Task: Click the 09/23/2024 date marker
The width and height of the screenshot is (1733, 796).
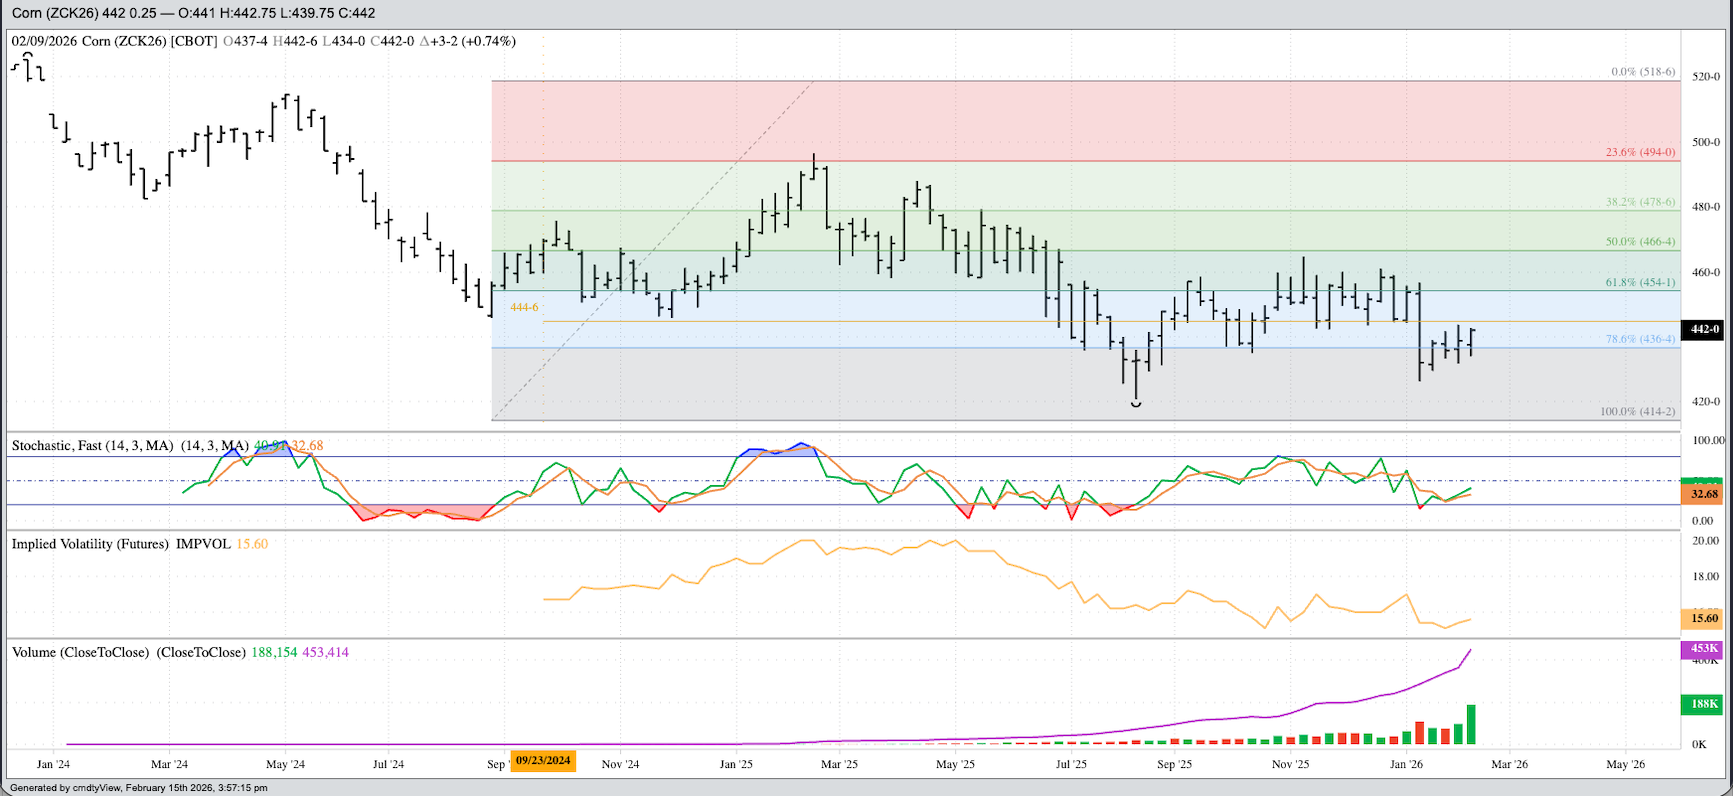Action: click(543, 761)
